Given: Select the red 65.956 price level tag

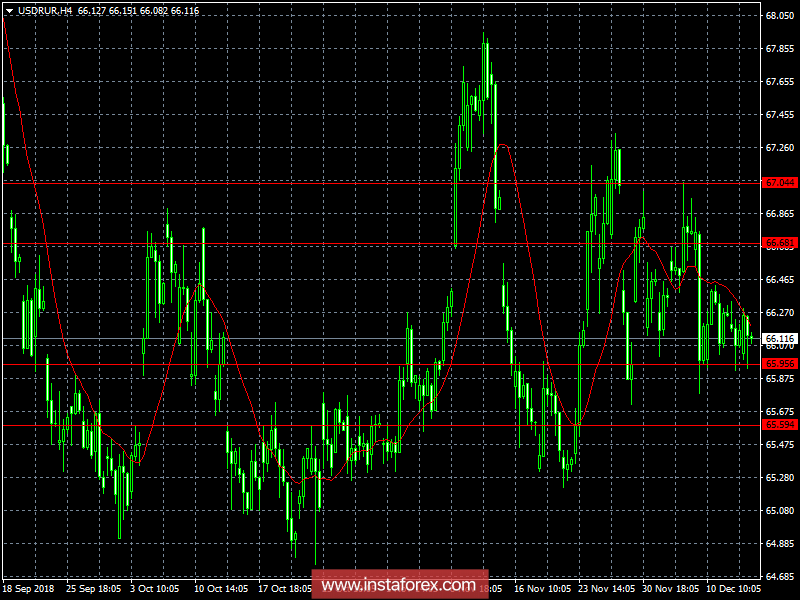Looking at the screenshot, I should click(779, 364).
